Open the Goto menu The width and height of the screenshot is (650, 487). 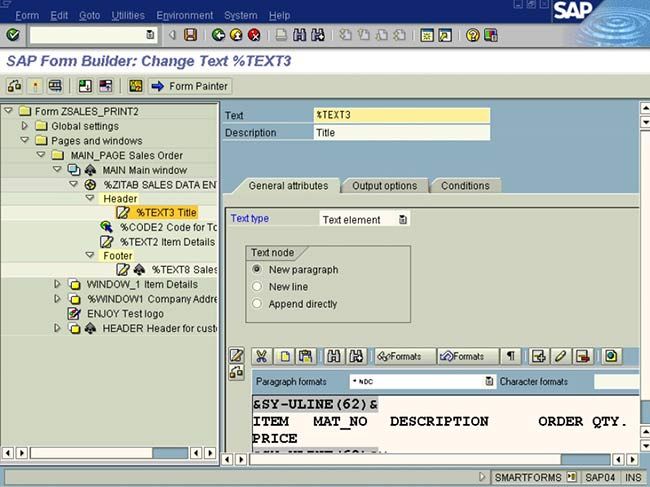click(x=90, y=15)
